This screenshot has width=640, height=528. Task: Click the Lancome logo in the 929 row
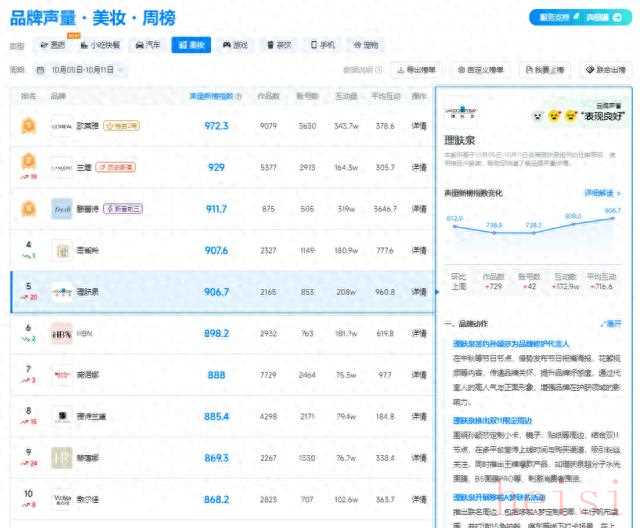[x=61, y=167]
